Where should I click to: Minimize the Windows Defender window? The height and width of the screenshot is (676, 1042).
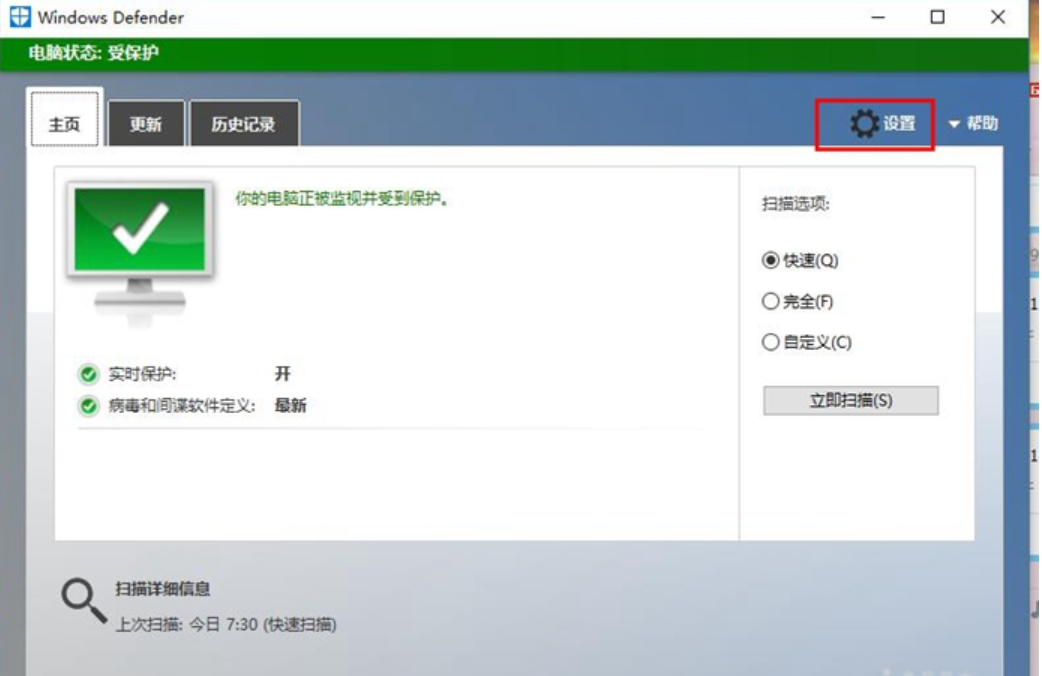pyautogui.click(x=879, y=17)
